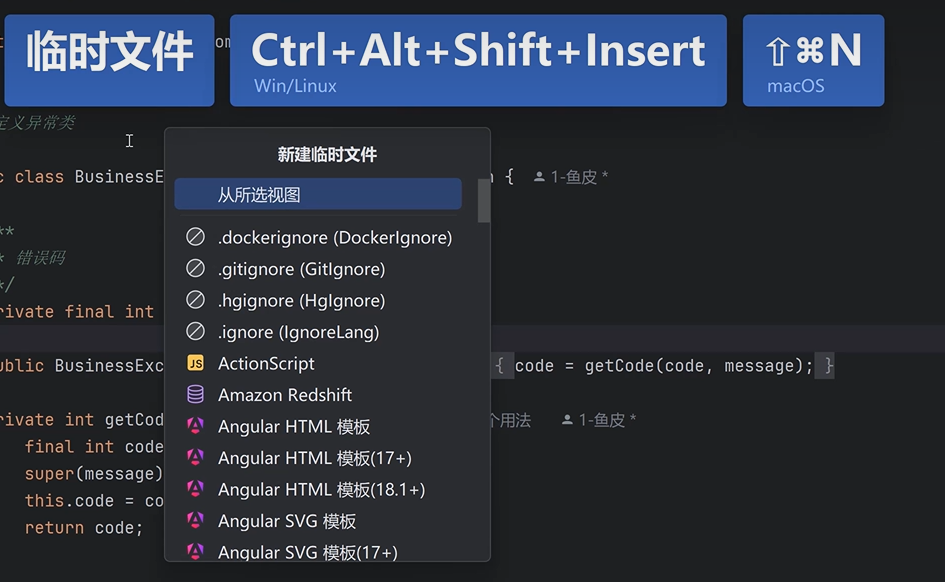945x582 pixels.
Task: Click the 1-鱼皮 author hint beside 个用法
Action: 600,420
